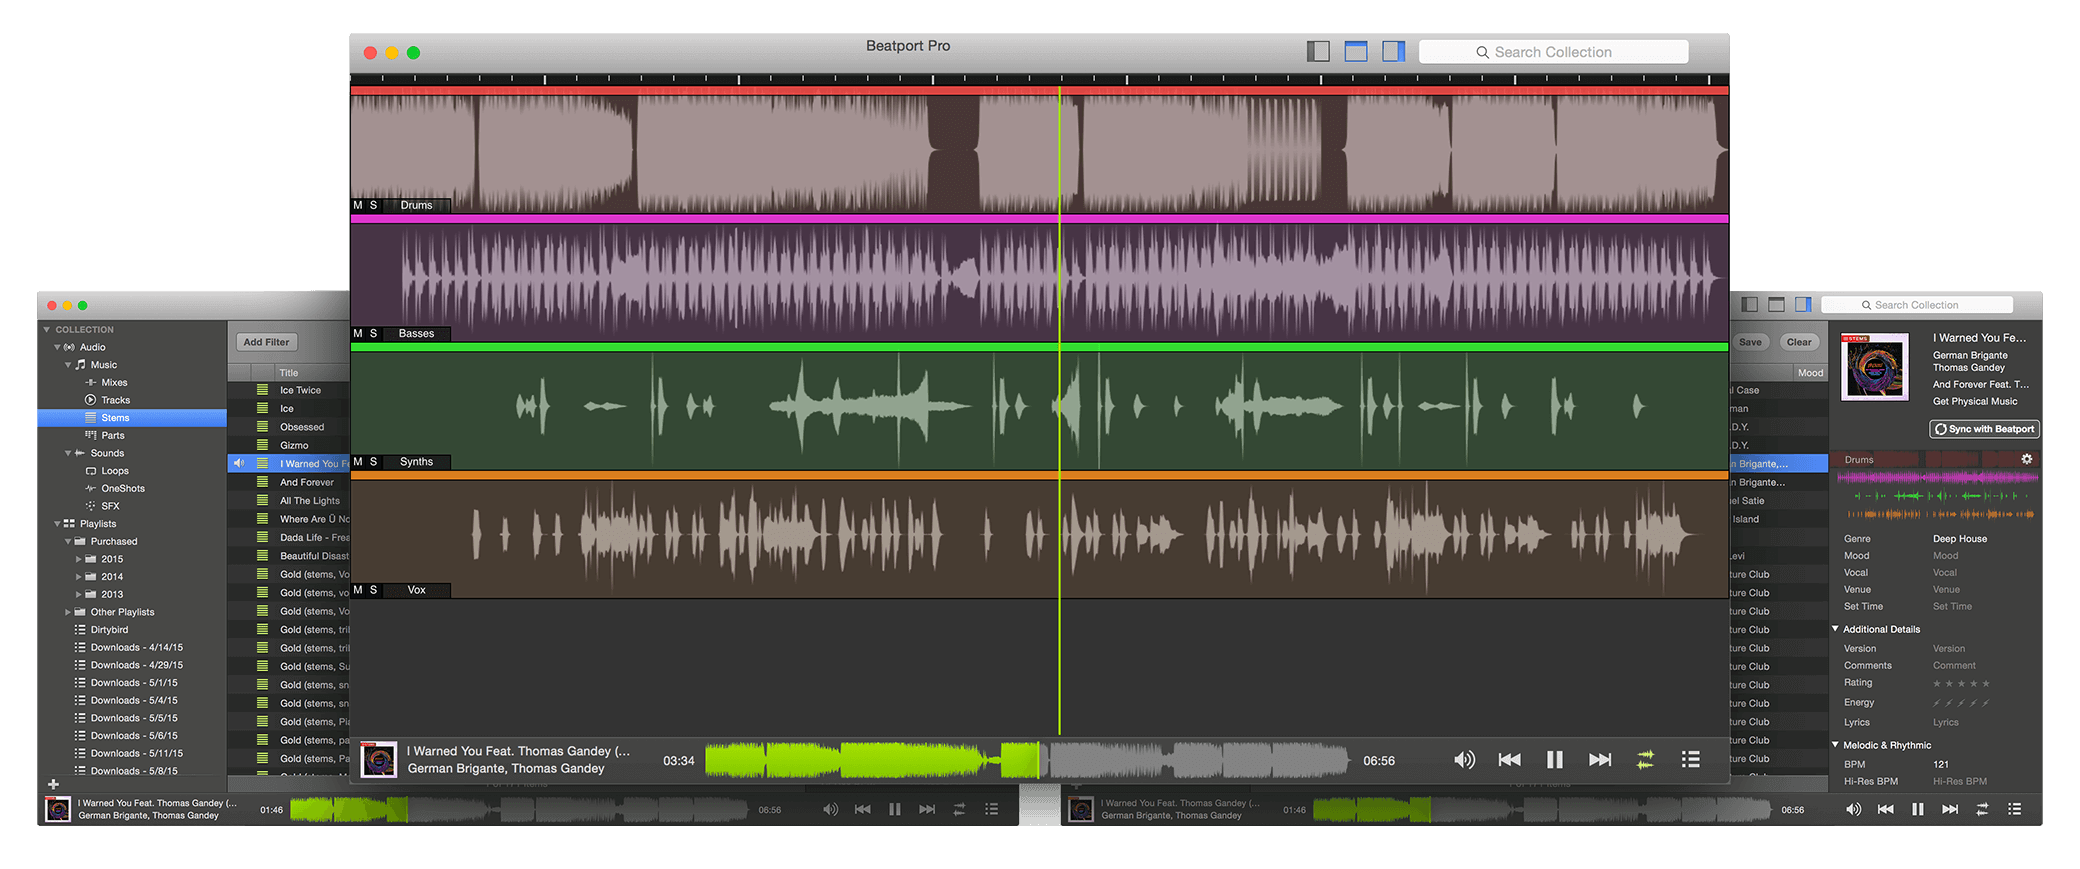Select the All The Lights track row
Viewport: 2080px width, 869px height.
pos(289,501)
